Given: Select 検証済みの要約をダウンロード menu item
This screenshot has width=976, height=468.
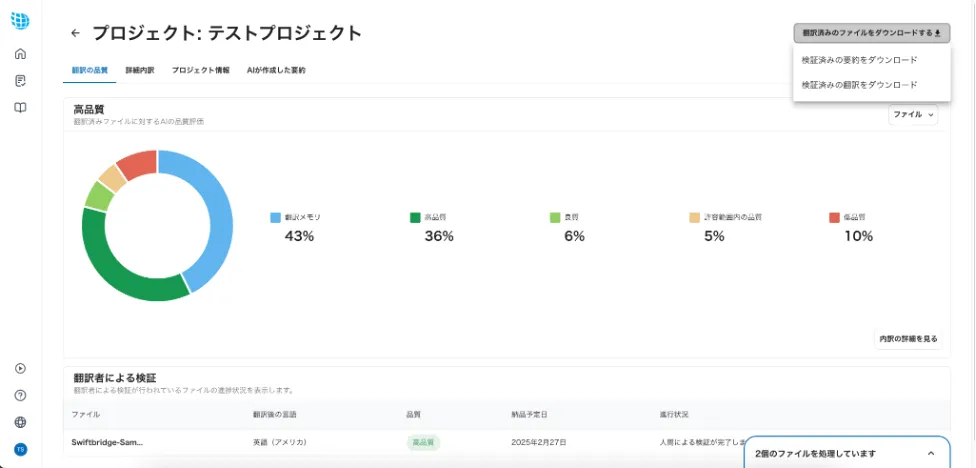Looking at the screenshot, I should coord(859,60).
